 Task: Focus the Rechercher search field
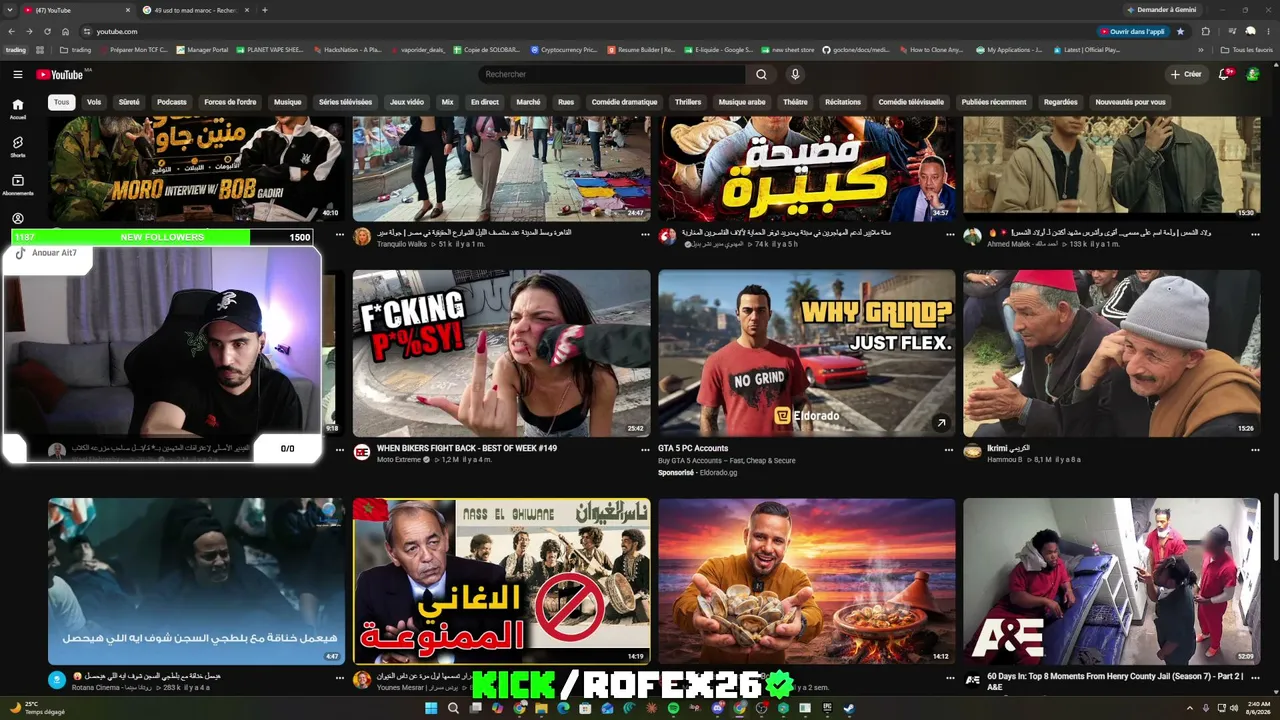tap(611, 74)
